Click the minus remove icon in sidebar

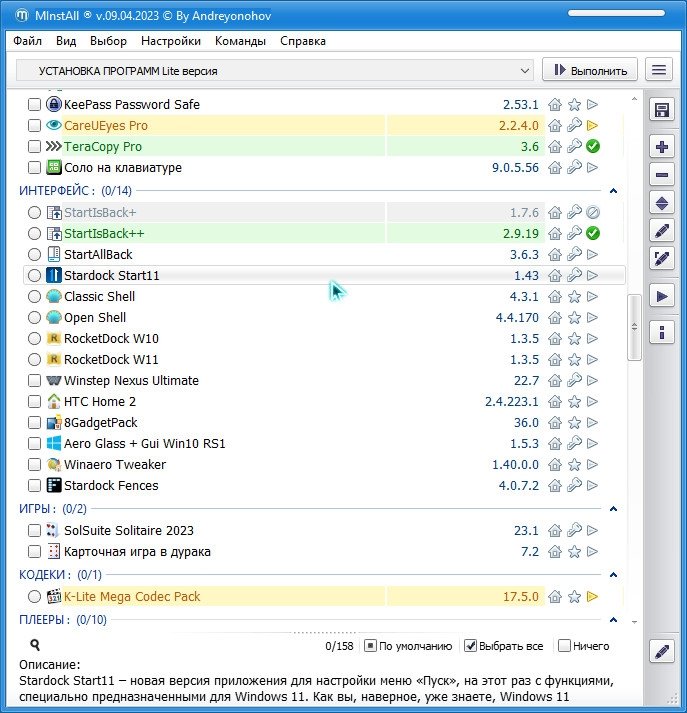click(662, 175)
